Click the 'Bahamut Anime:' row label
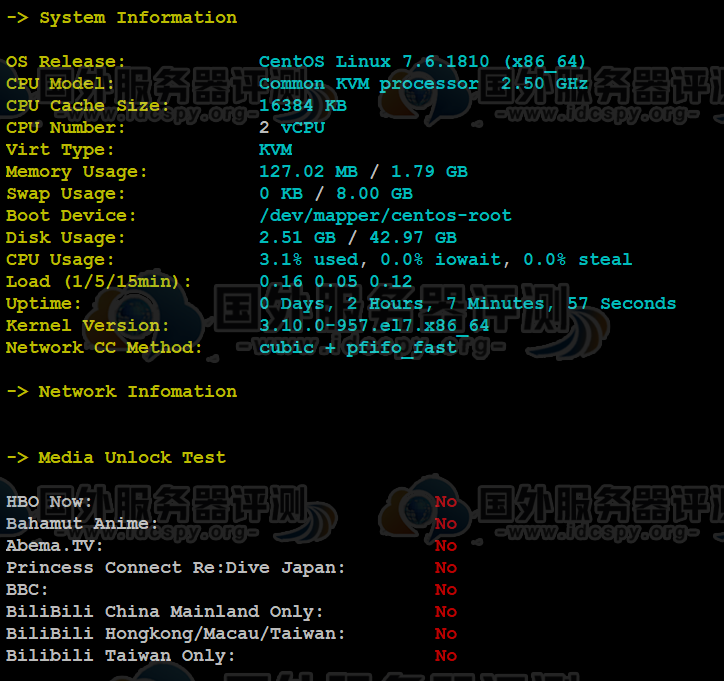 (82, 524)
